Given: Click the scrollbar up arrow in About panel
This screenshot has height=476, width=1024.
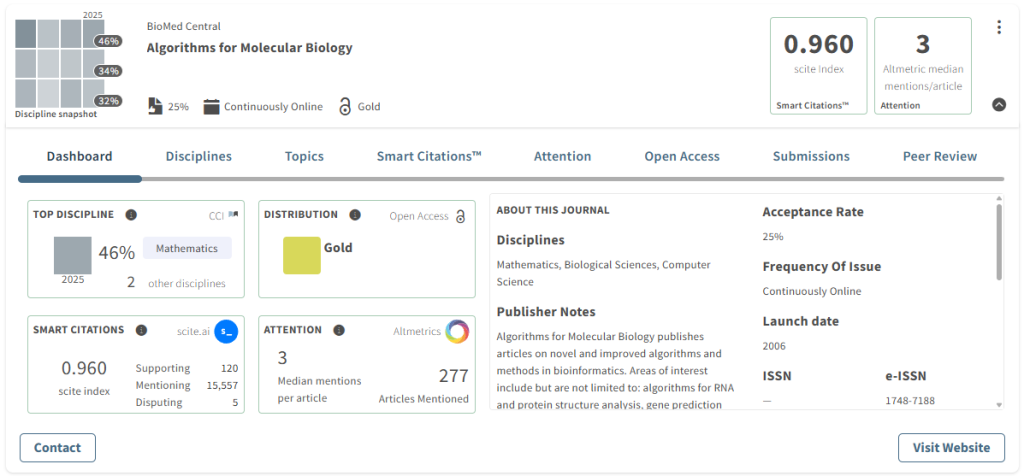Looking at the screenshot, I should [x=999, y=198].
